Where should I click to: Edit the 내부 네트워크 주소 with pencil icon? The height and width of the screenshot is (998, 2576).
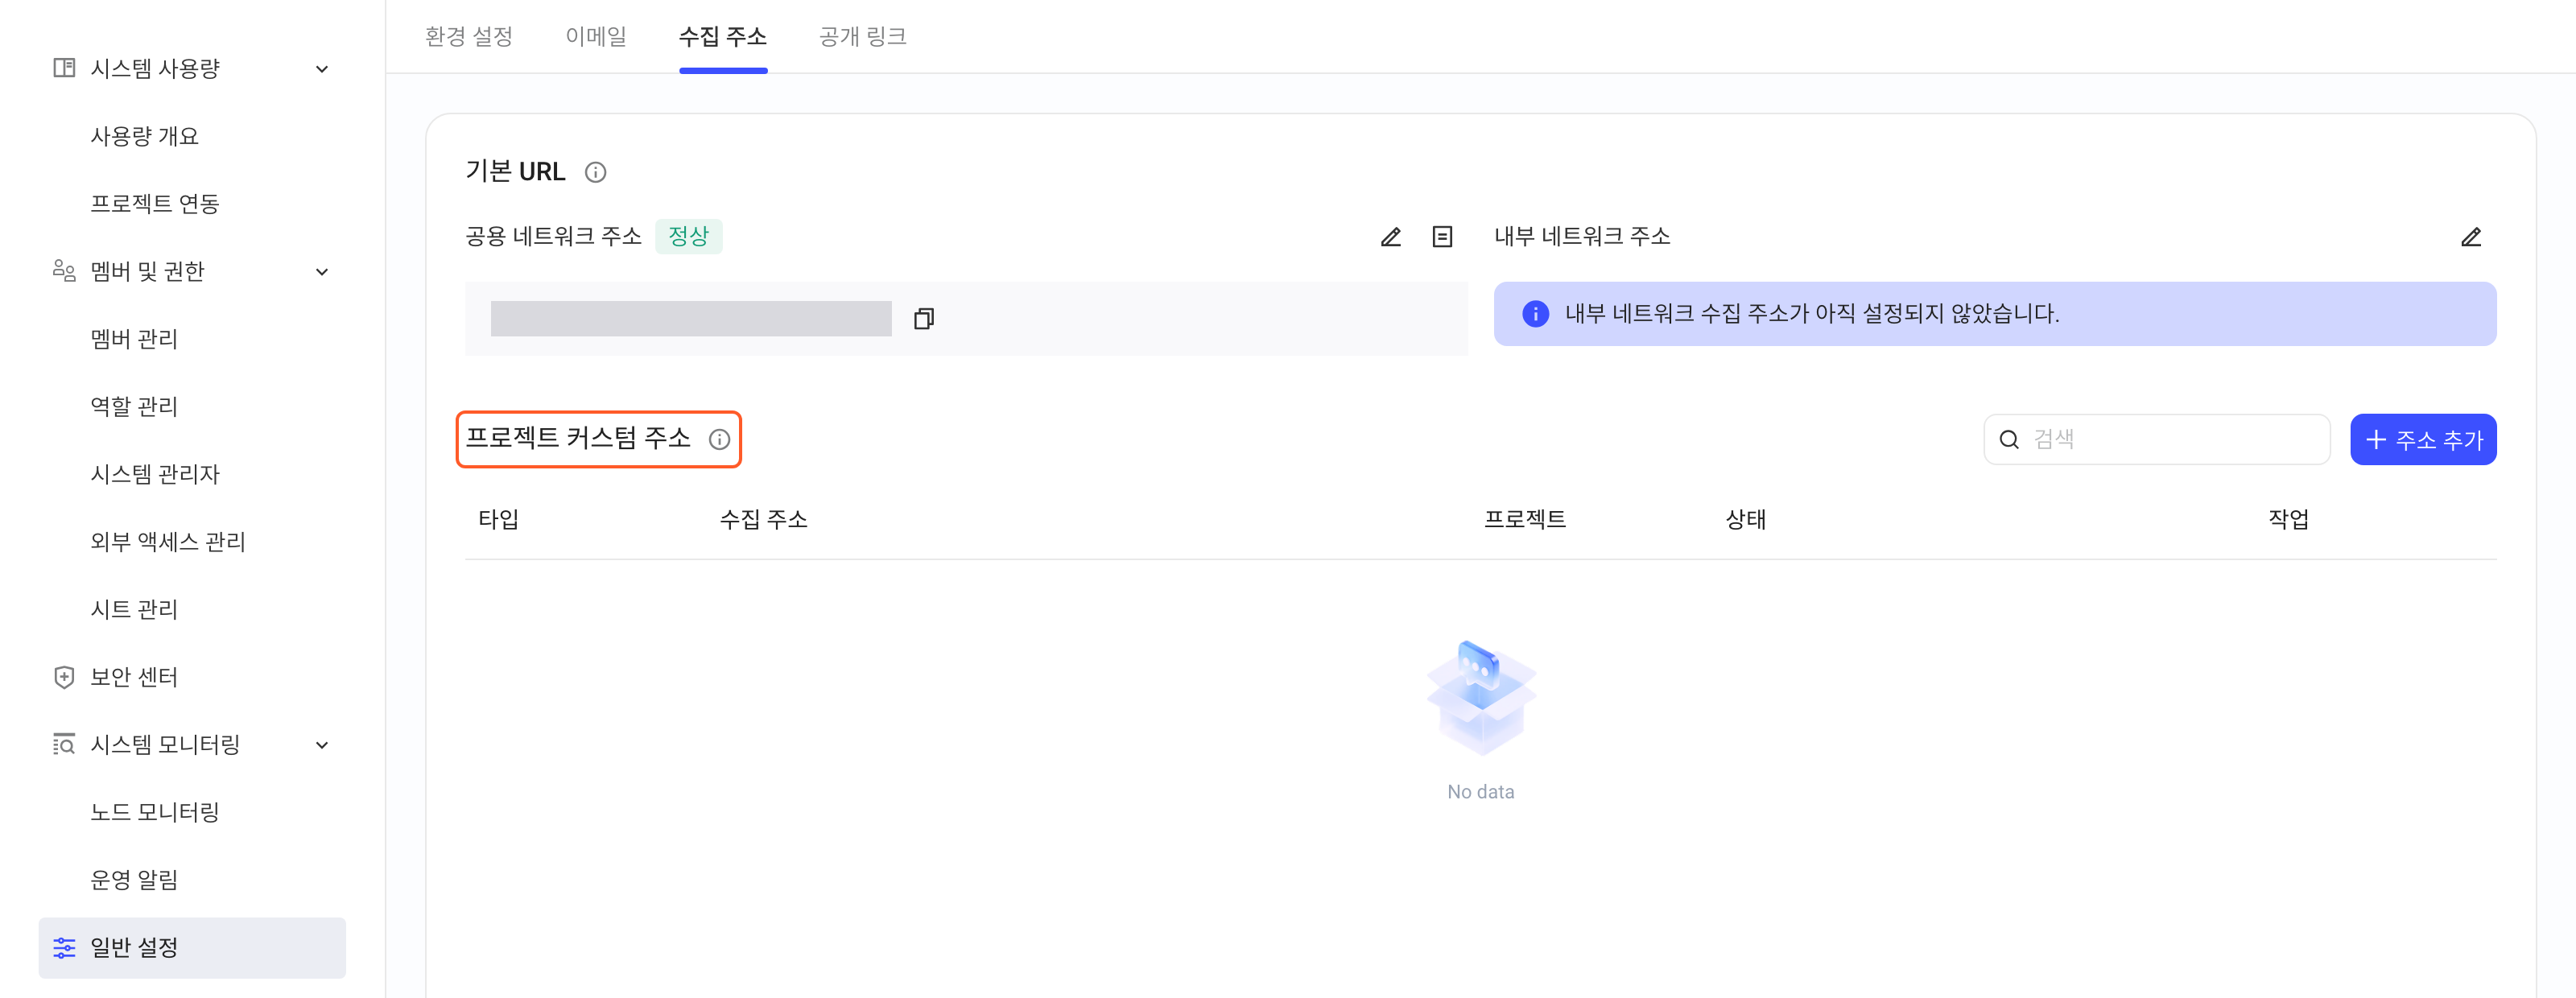coord(2470,237)
